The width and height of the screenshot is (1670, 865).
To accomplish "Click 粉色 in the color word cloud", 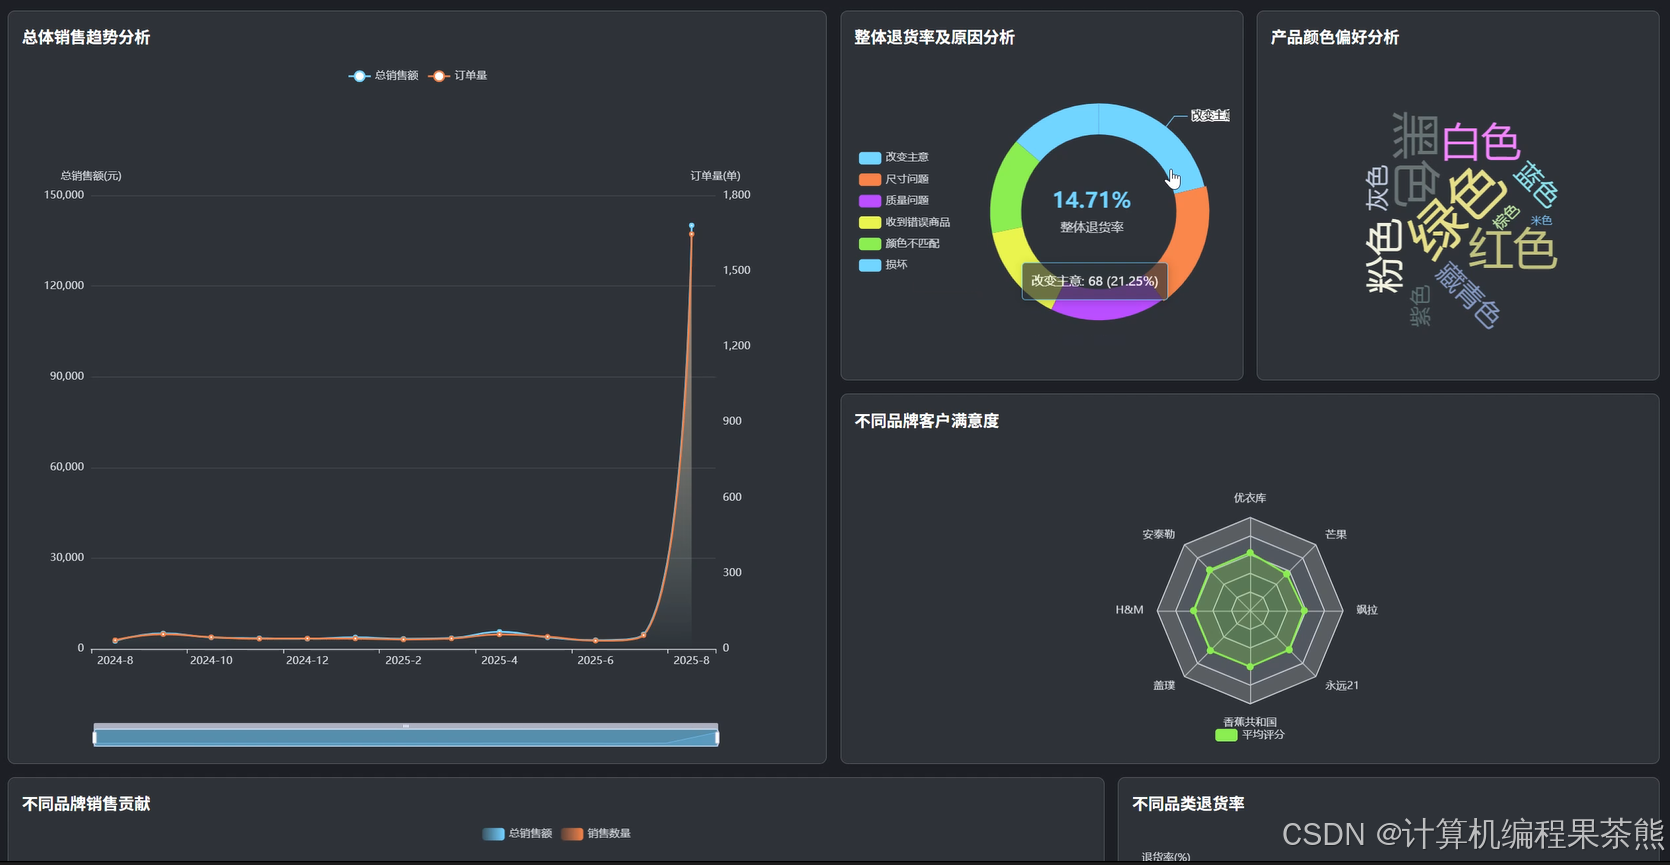I will click(x=1385, y=257).
